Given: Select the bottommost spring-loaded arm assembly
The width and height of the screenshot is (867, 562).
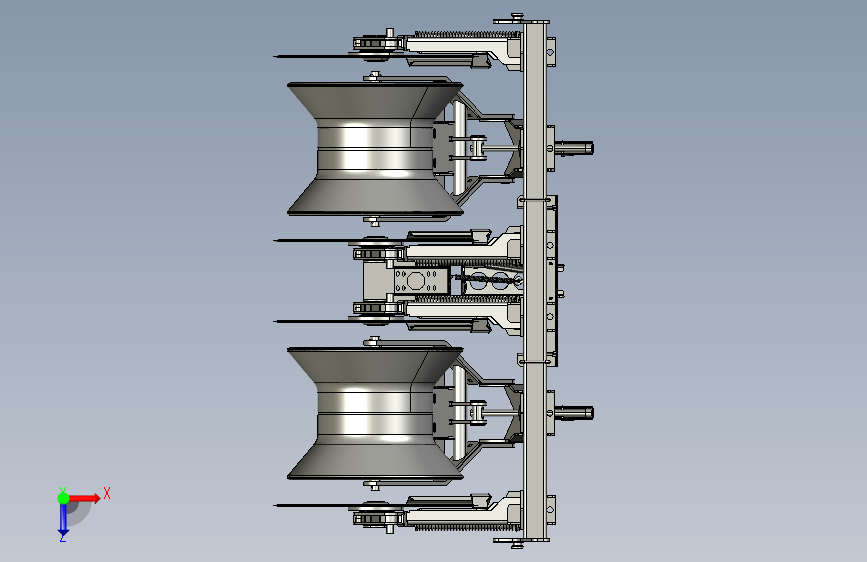Looking at the screenshot, I should coord(437,512).
